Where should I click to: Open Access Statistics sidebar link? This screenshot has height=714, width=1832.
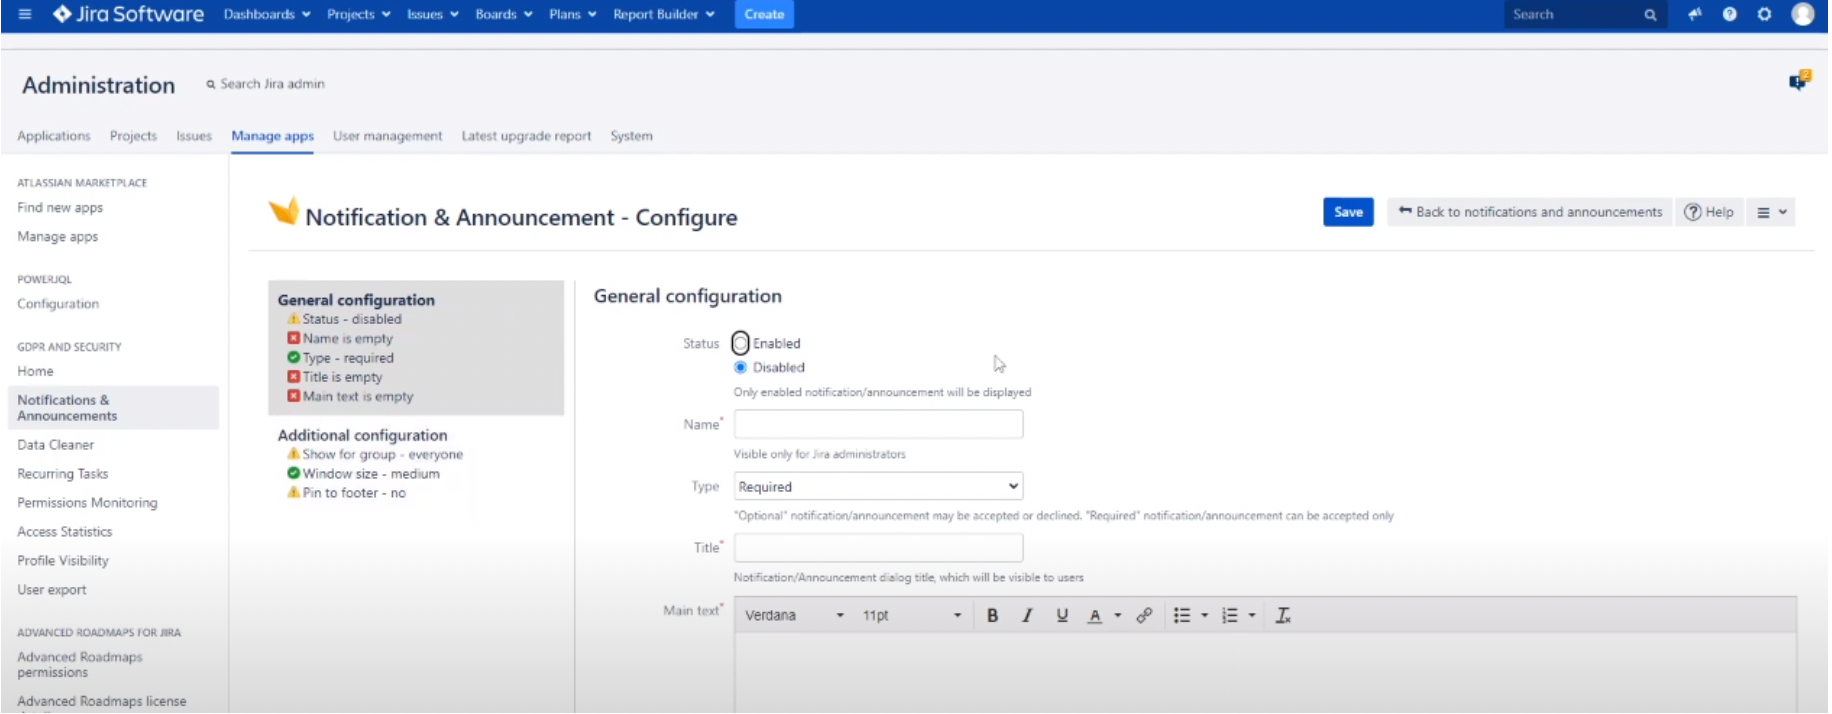click(x=64, y=532)
